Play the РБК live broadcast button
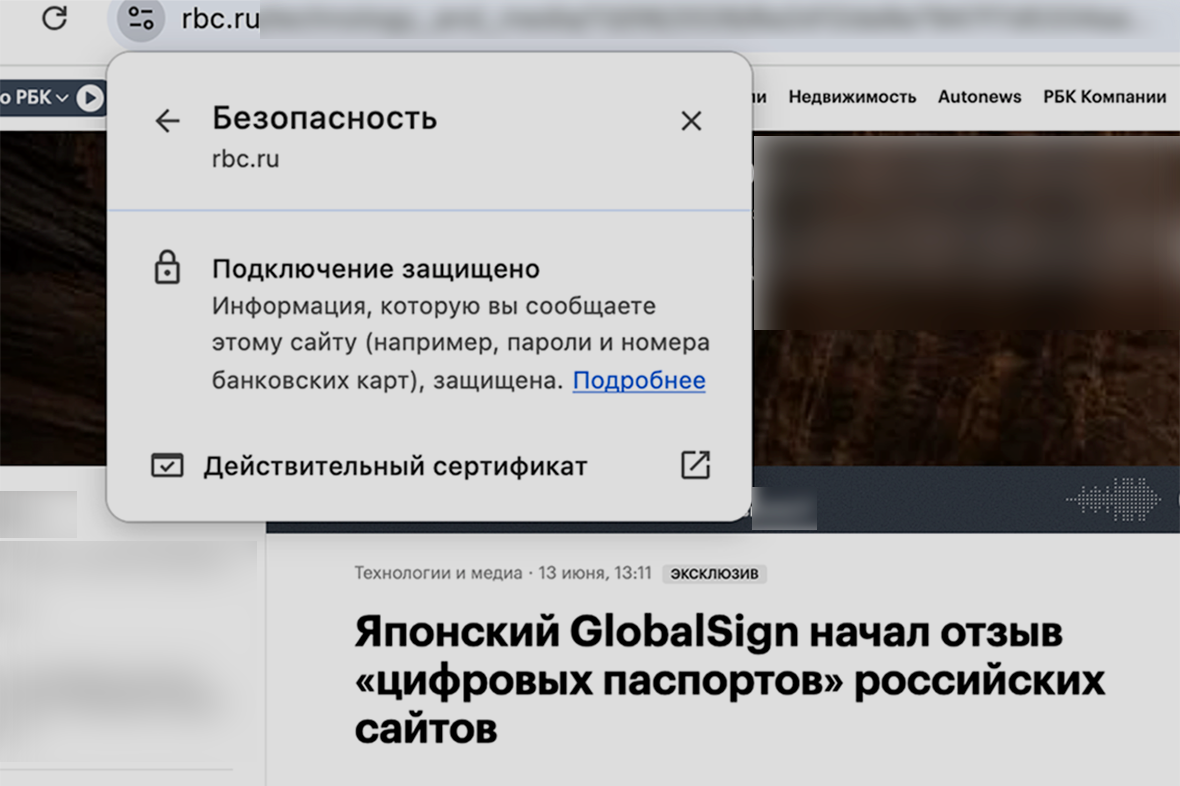 click(90, 98)
